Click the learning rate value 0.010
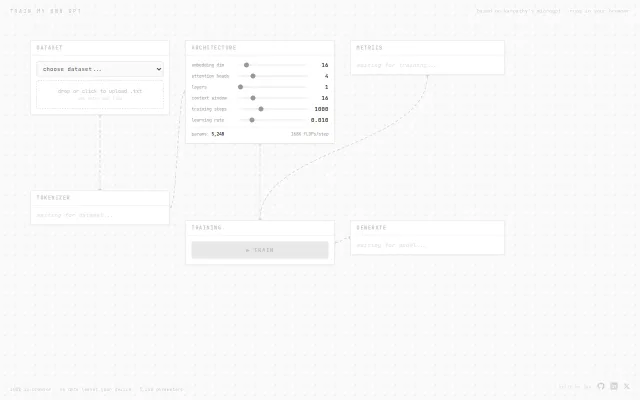This screenshot has height=400, width=640. 319,120
